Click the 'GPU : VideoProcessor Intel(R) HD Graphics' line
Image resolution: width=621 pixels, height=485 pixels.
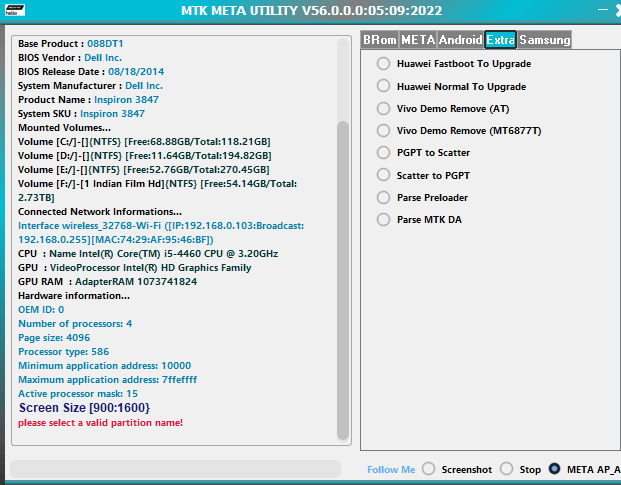135,268
